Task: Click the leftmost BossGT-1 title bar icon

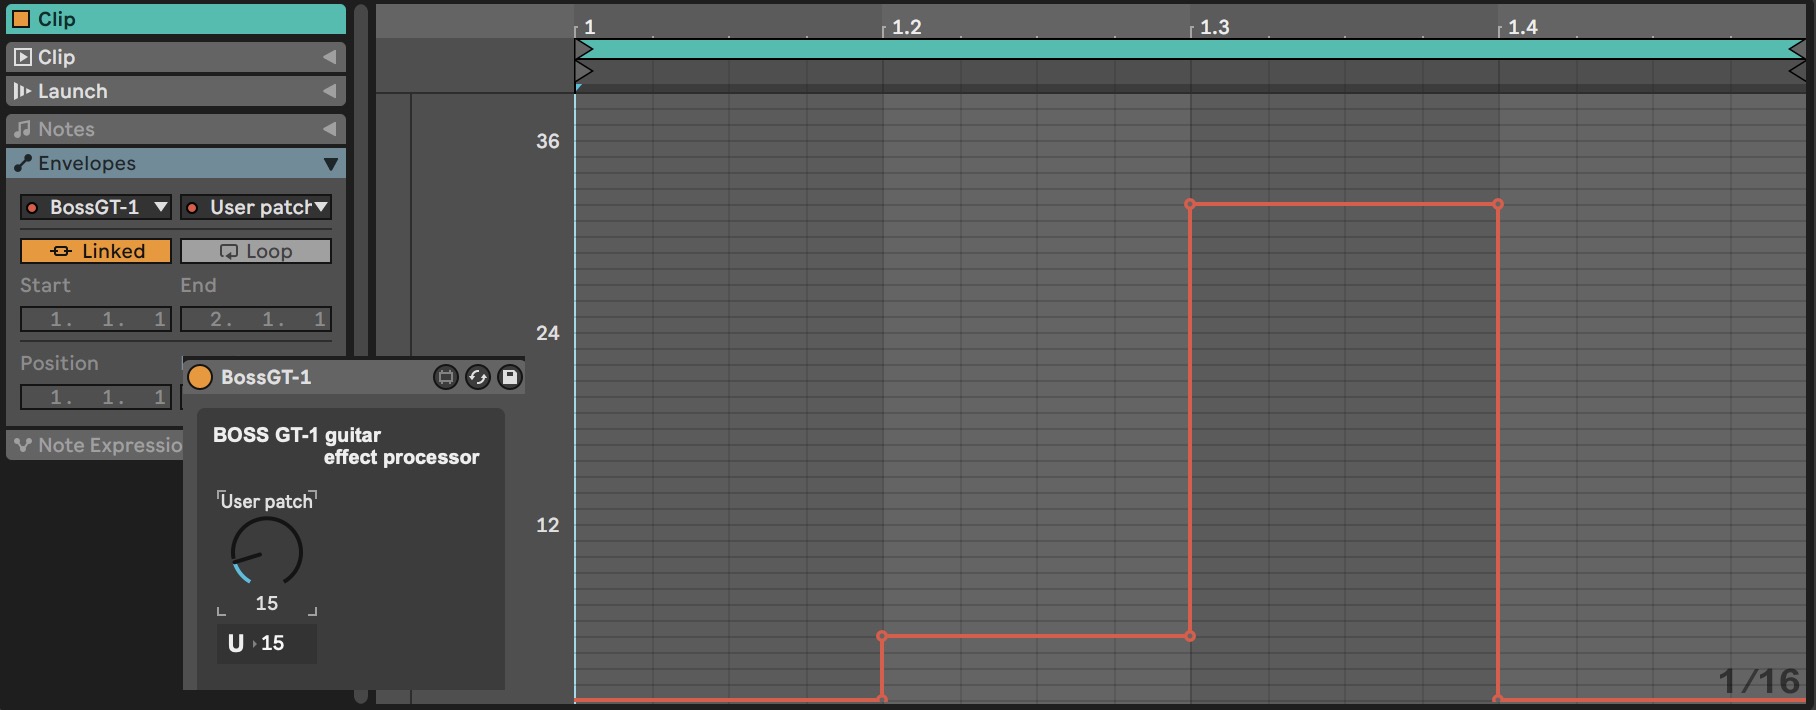Action: click(445, 377)
